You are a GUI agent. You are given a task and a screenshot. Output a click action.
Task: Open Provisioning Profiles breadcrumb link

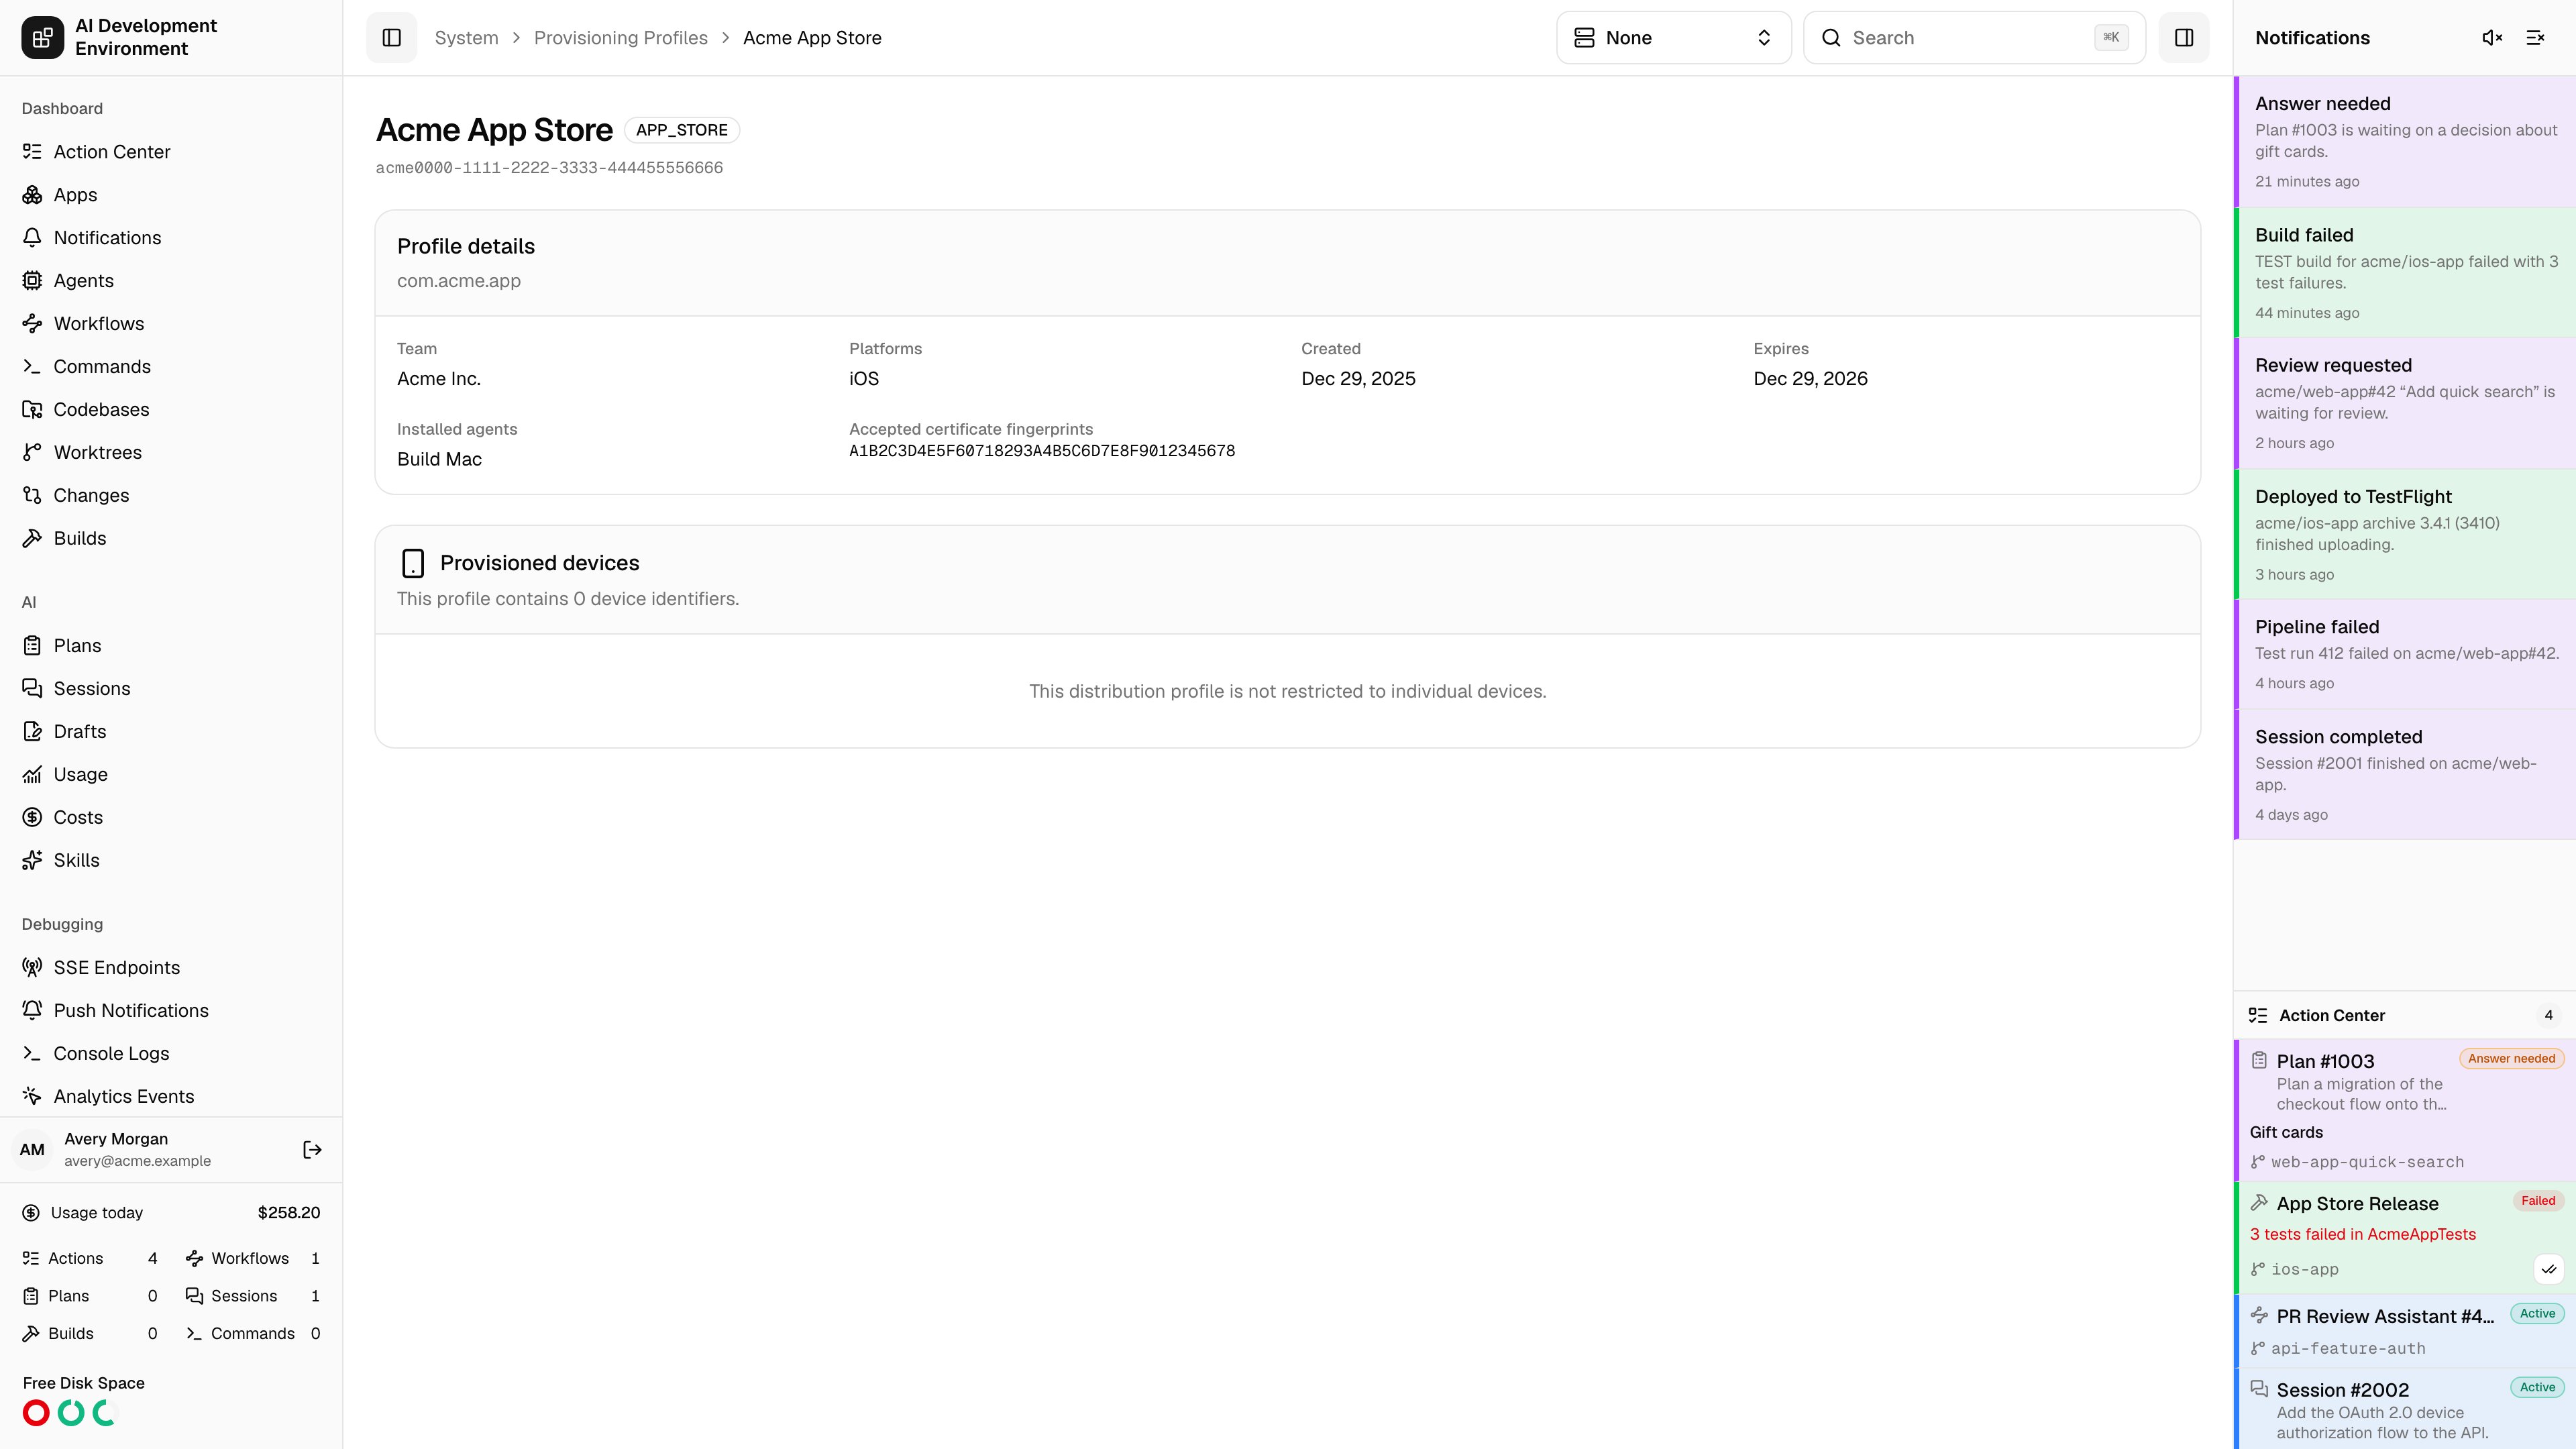click(620, 38)
